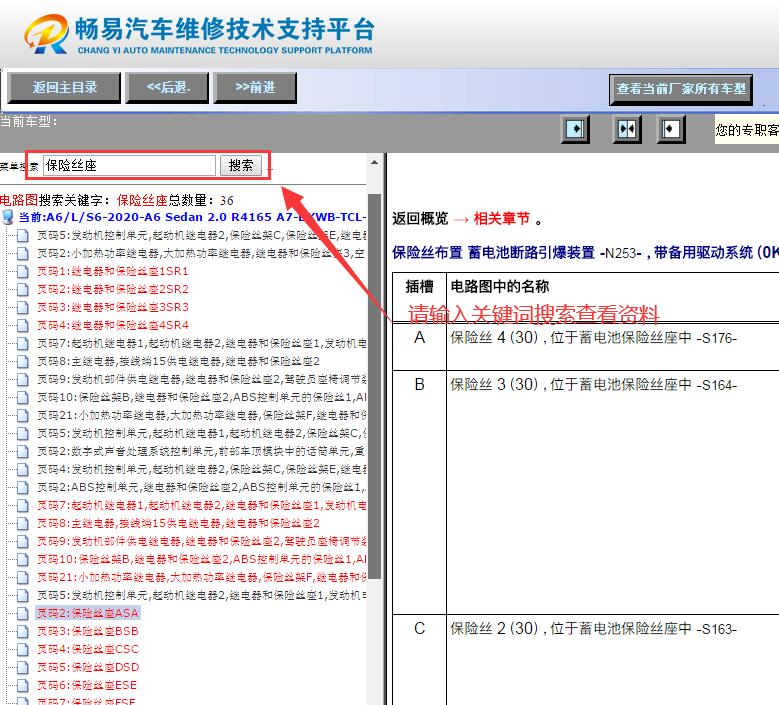
Task: Select the split both-panels layout icon
Action: [626, 129]
